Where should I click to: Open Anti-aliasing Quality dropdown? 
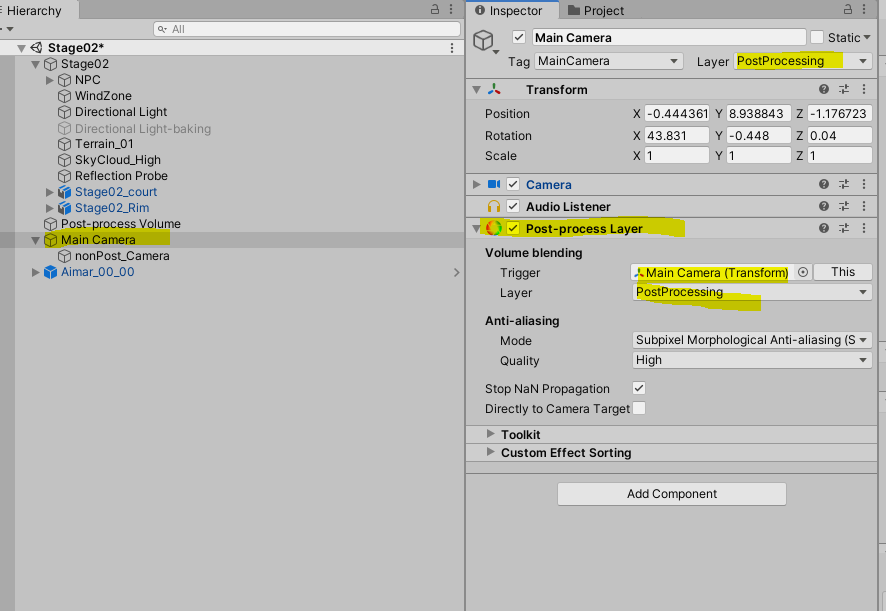click(752, 360)
